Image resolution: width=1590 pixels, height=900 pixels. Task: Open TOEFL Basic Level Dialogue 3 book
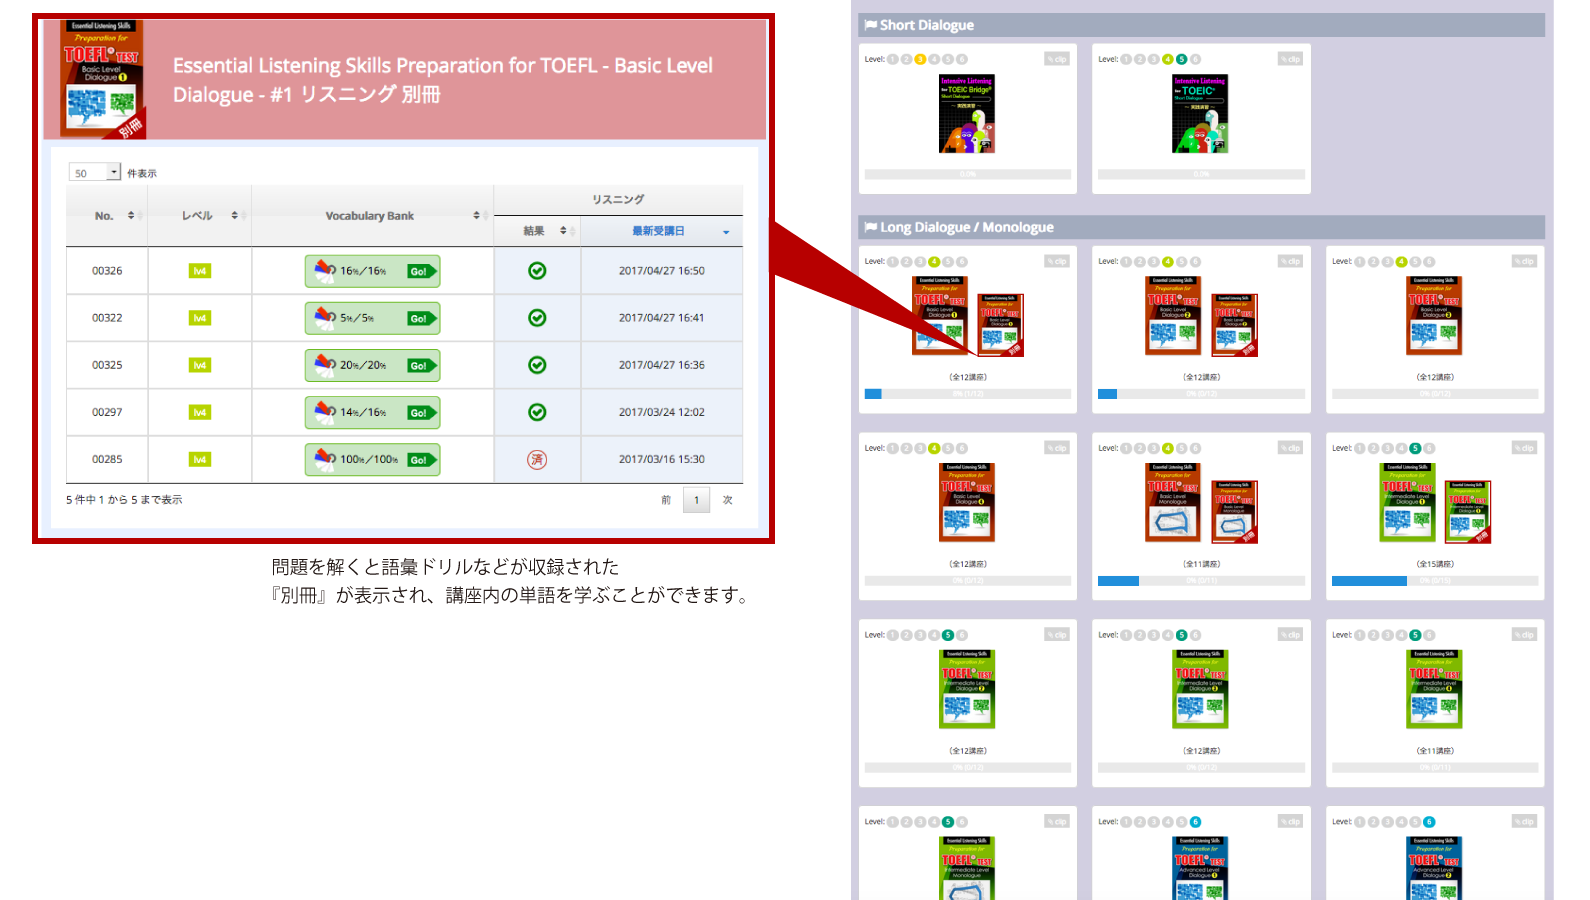[x=1434, y=315]
